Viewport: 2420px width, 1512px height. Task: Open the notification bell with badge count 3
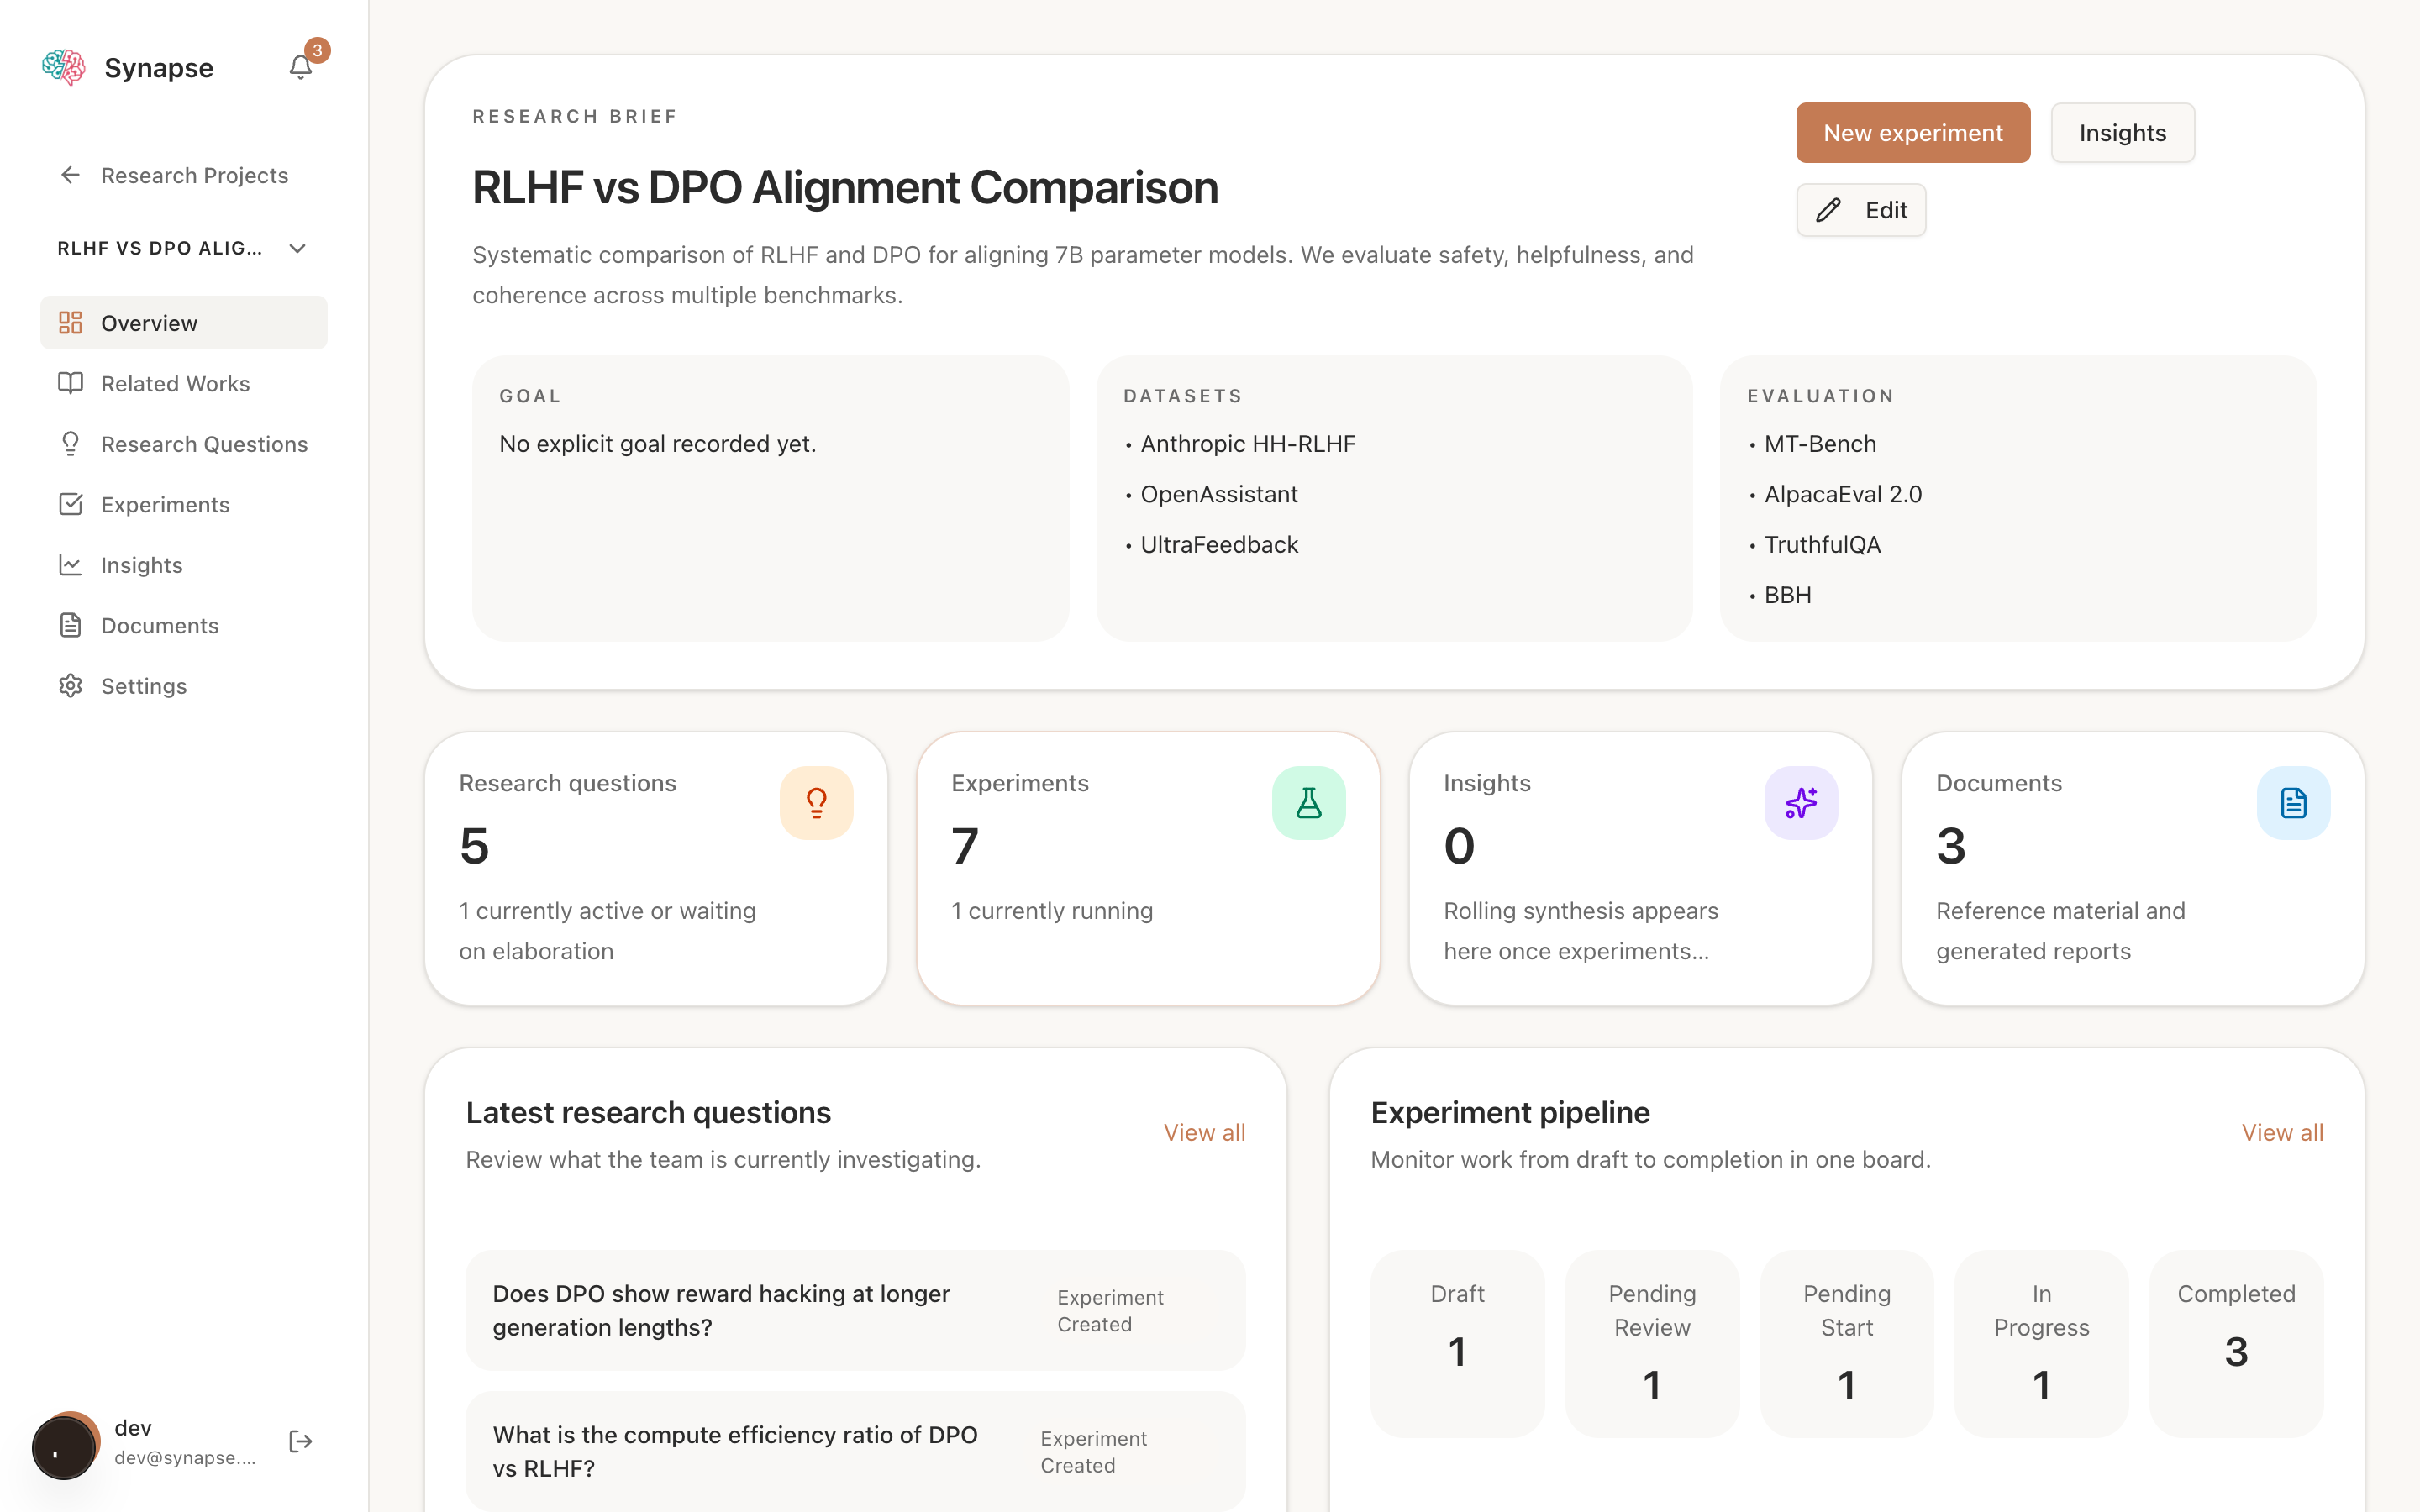click(x=301, y=66)
